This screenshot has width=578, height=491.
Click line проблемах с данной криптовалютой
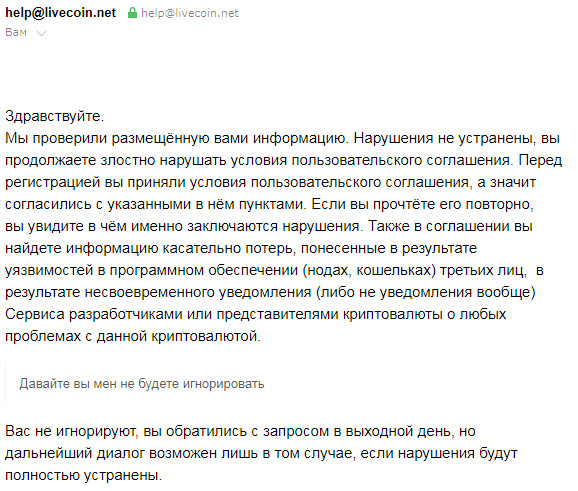(x=133, y=336)
